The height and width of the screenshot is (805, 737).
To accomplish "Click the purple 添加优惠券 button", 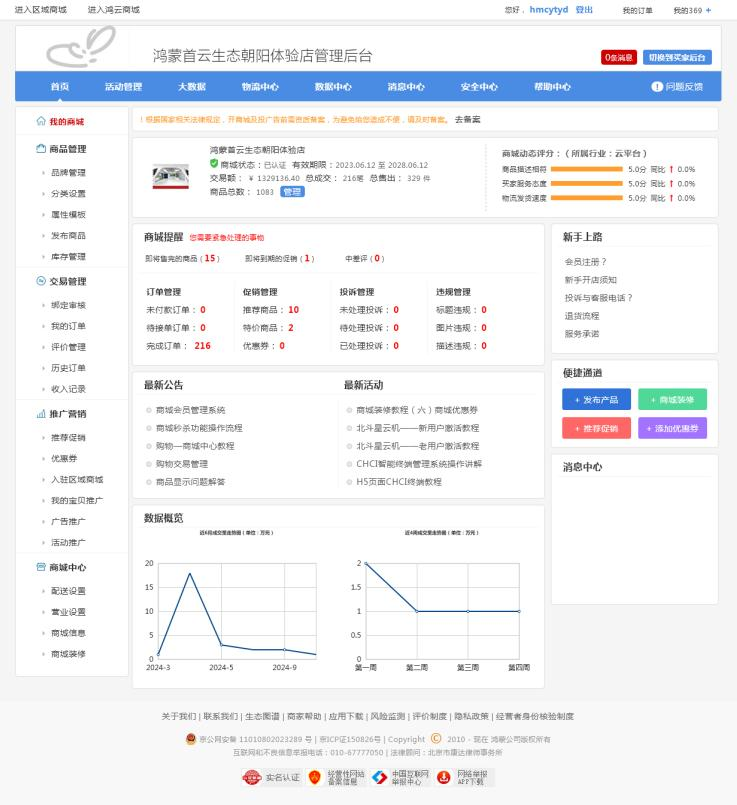I will (672, 428).
